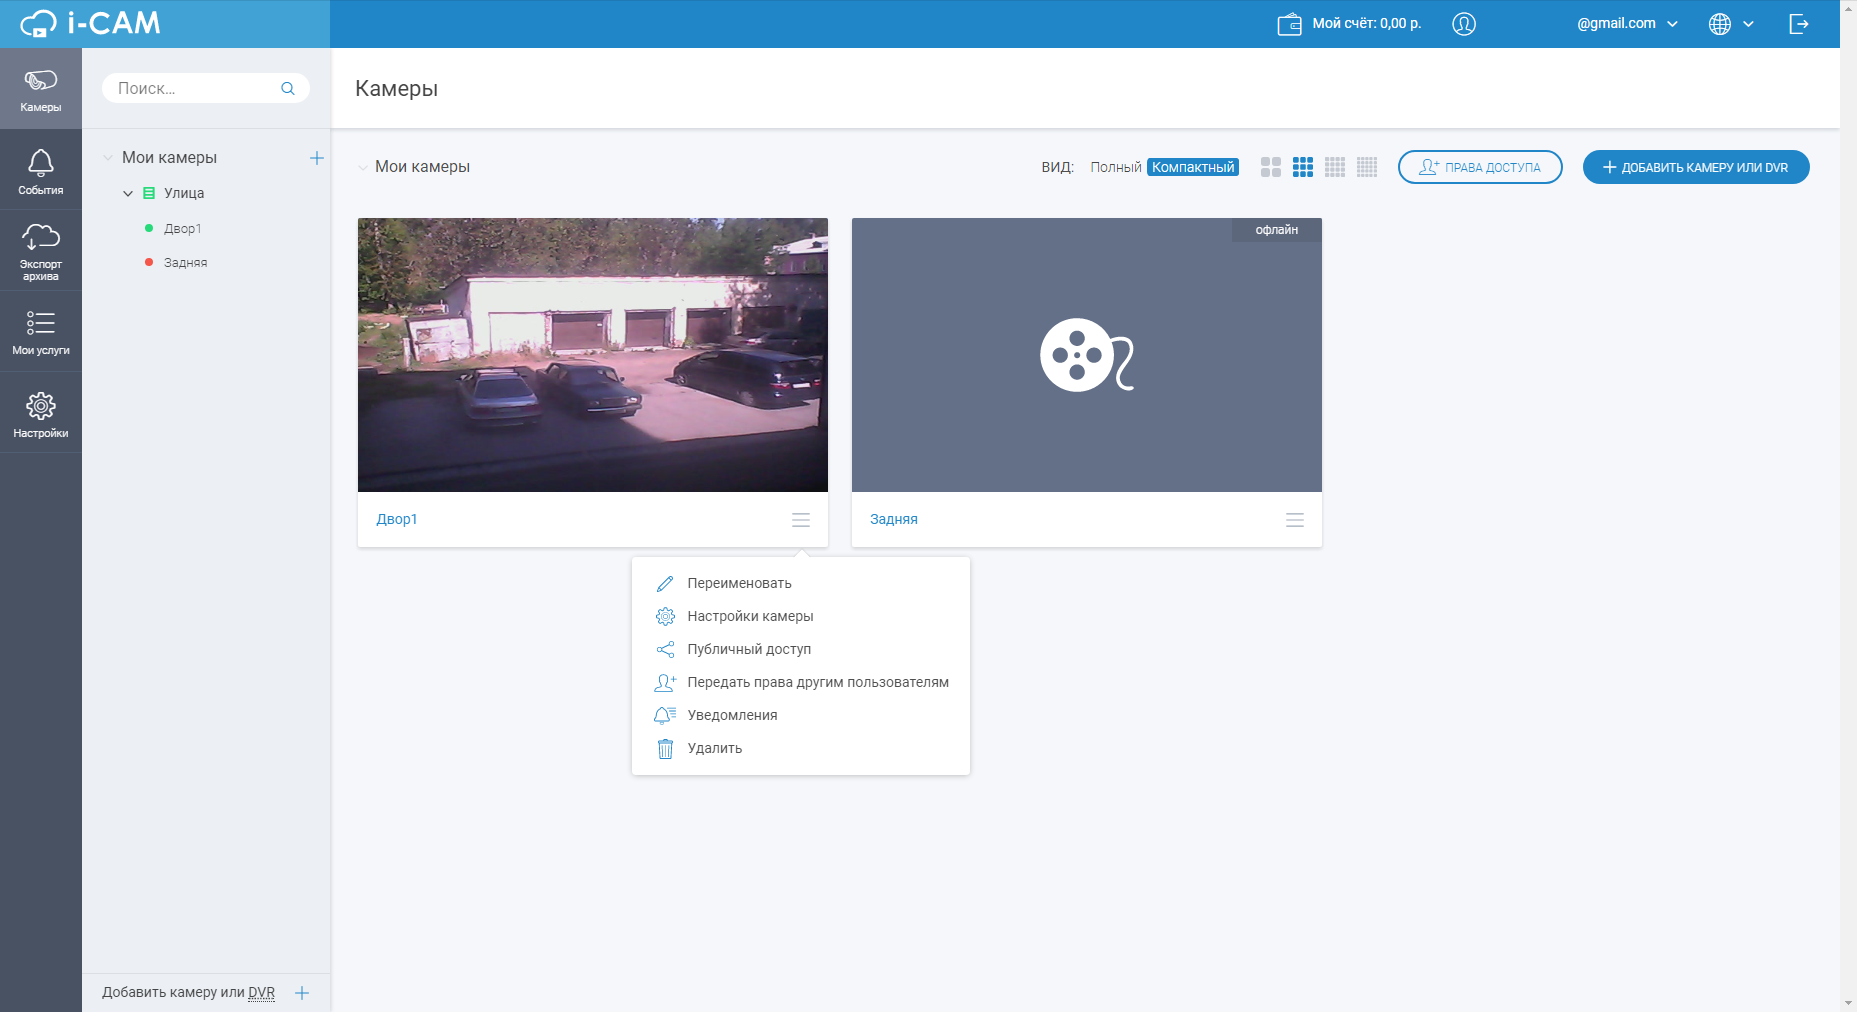1857x1012 pixels.
Task: Open My Services list icon
Action: click(x=41, y=332)
